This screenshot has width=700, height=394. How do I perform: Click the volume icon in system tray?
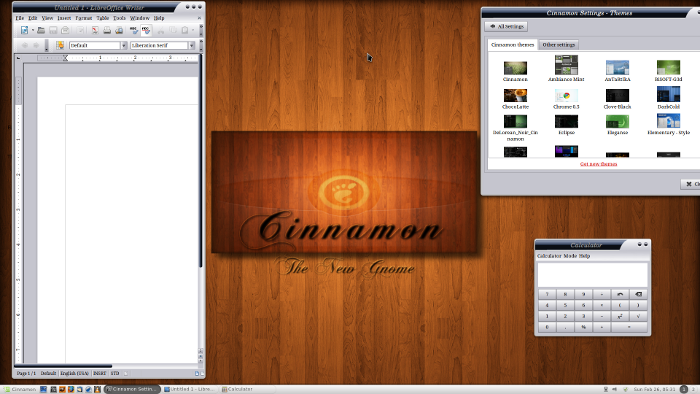614,389
